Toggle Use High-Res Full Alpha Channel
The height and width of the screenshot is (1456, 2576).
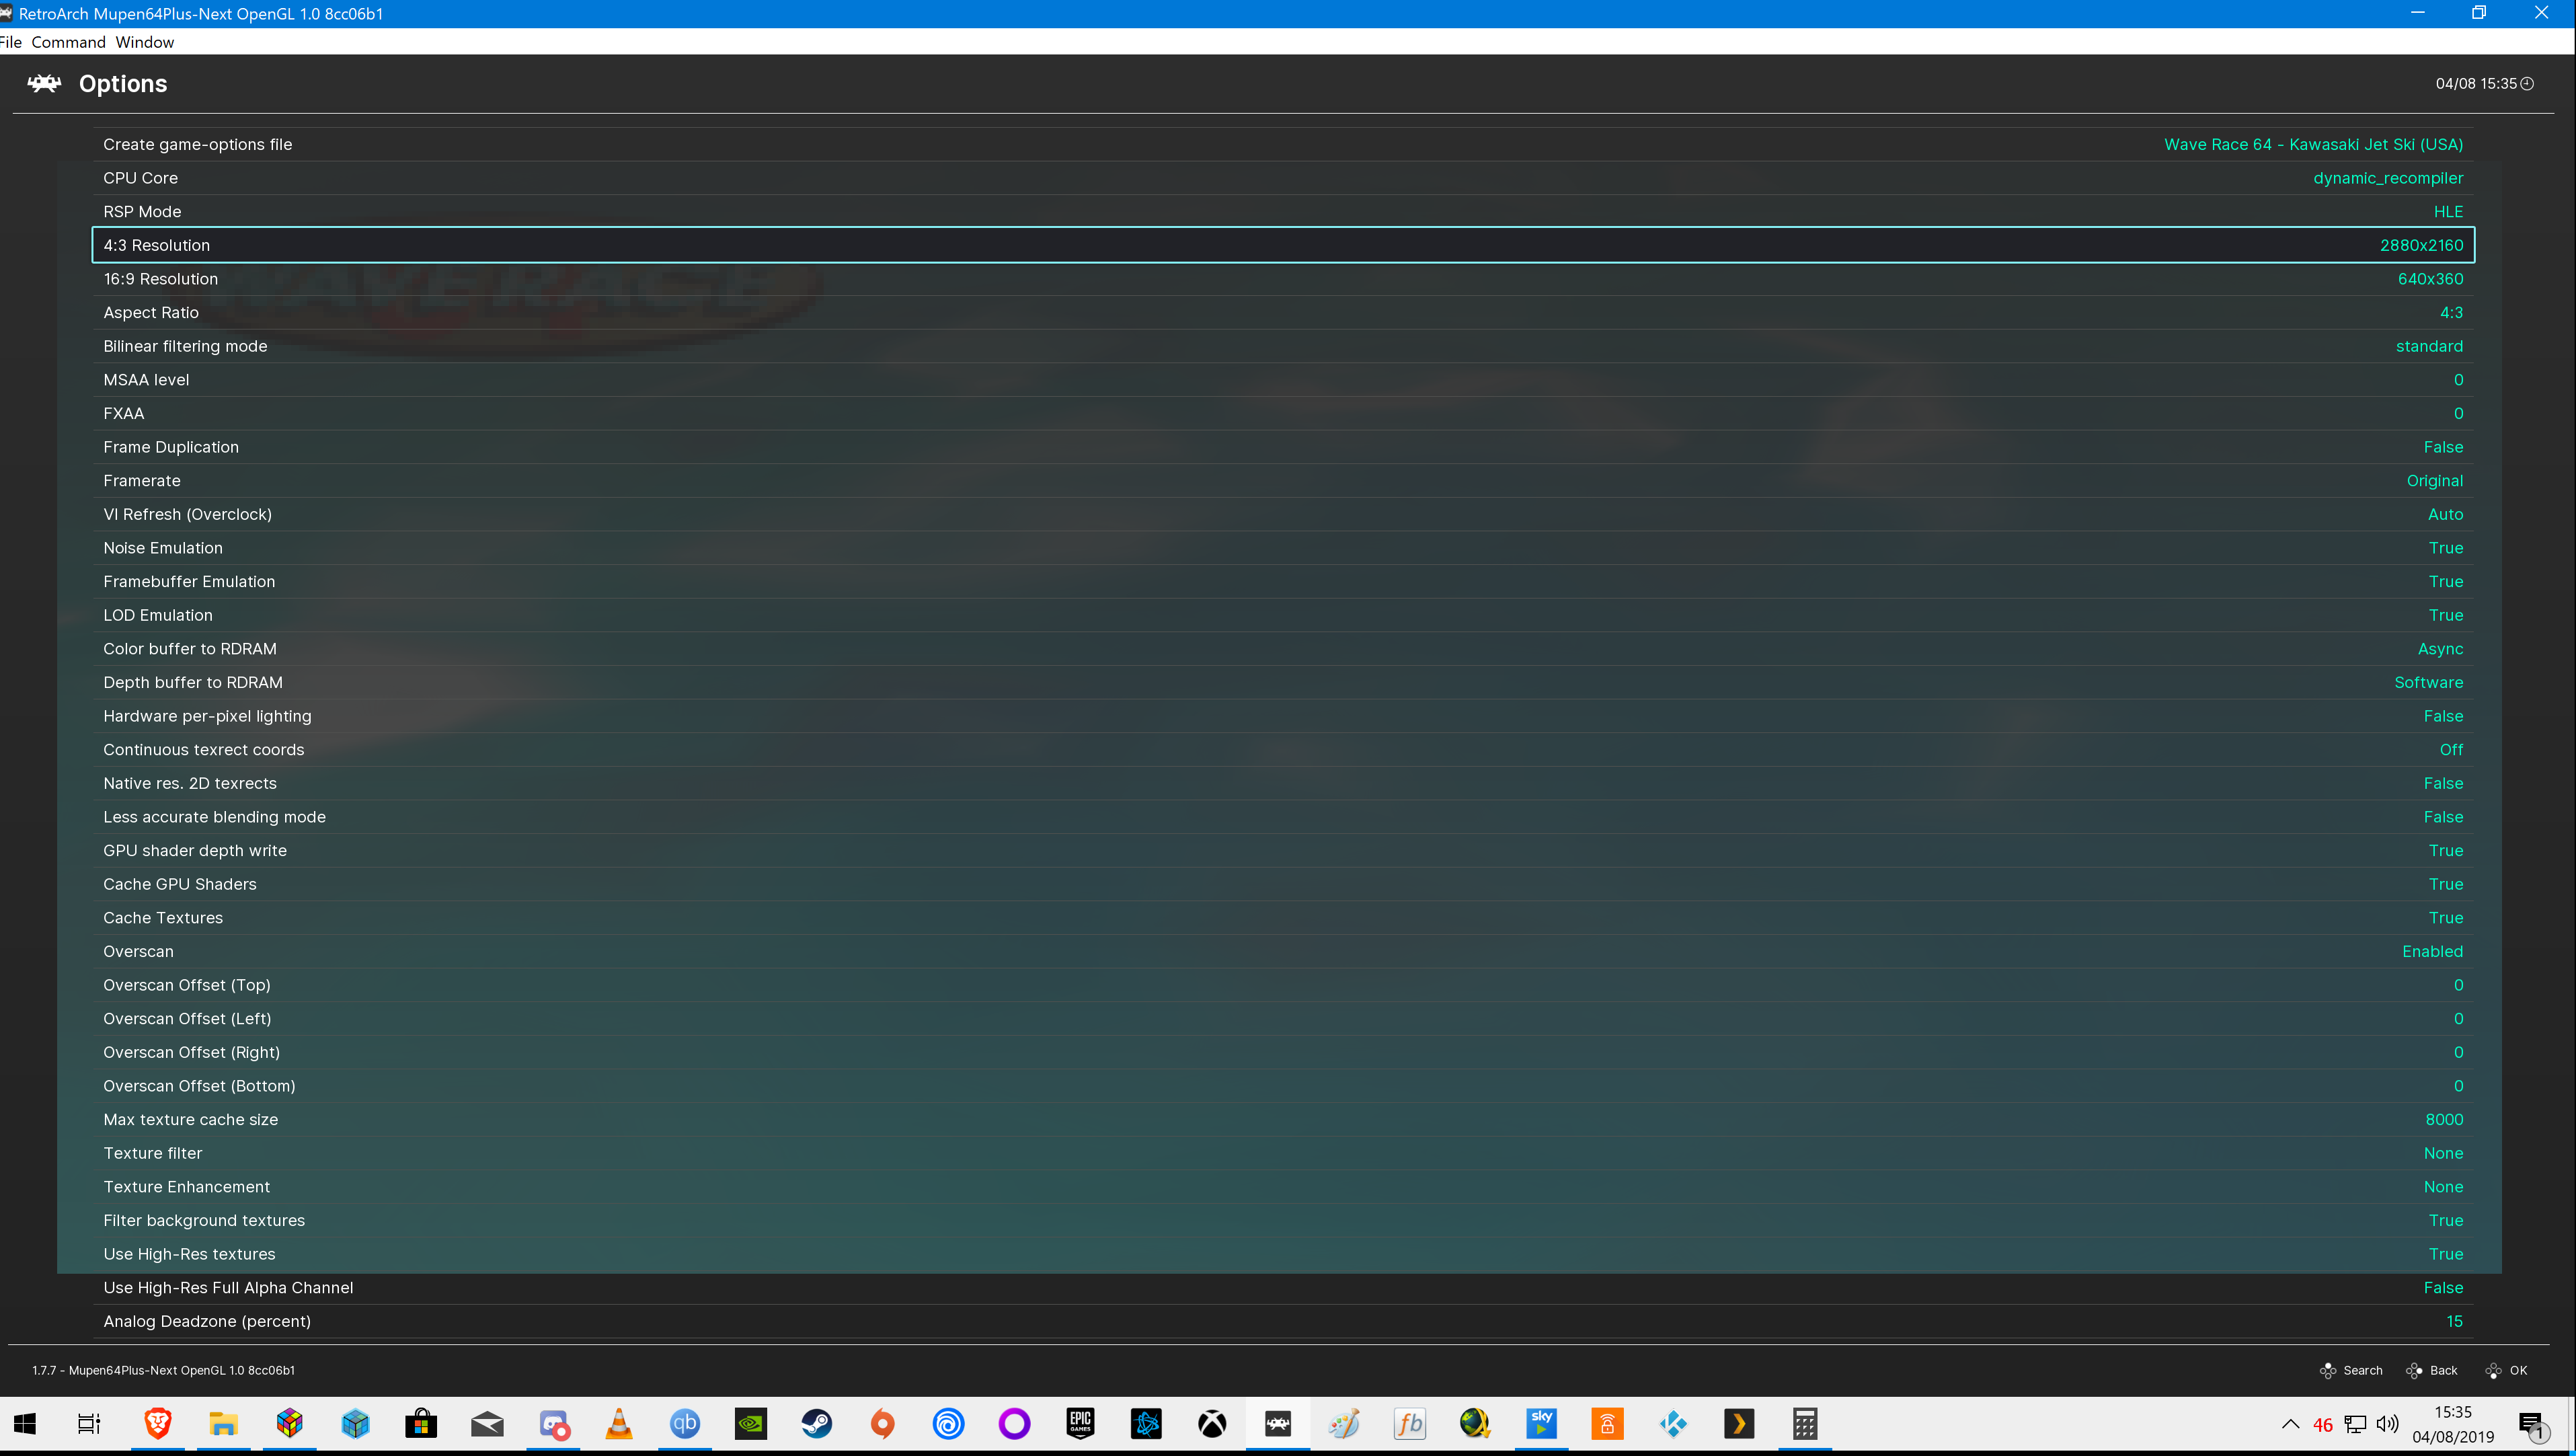(x=1283, y=1289)
